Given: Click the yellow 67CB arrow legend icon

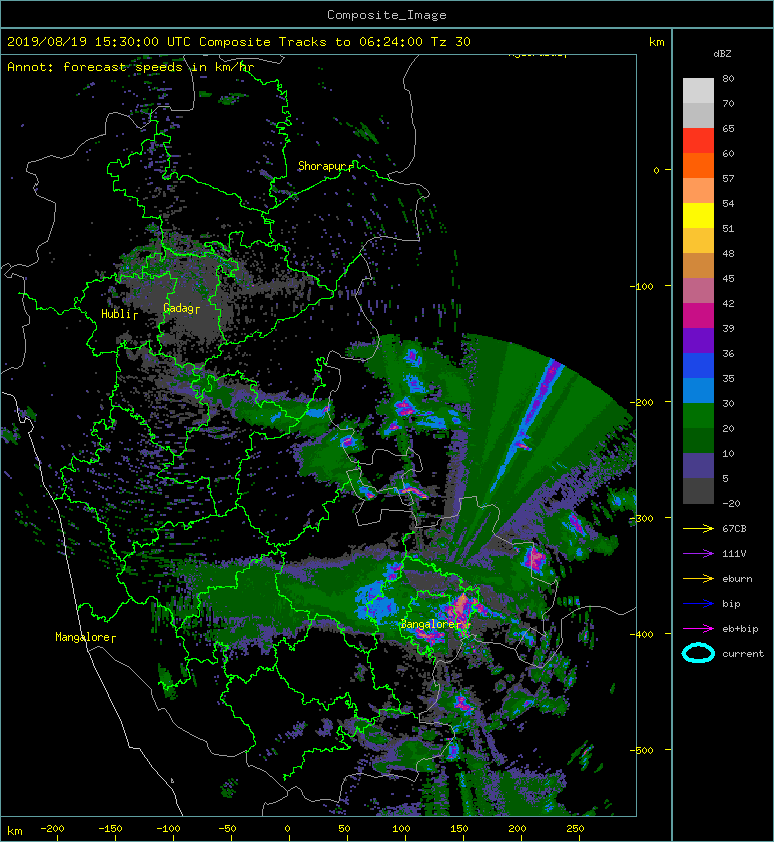Looking at the screenshot, I should click(698, 529).
